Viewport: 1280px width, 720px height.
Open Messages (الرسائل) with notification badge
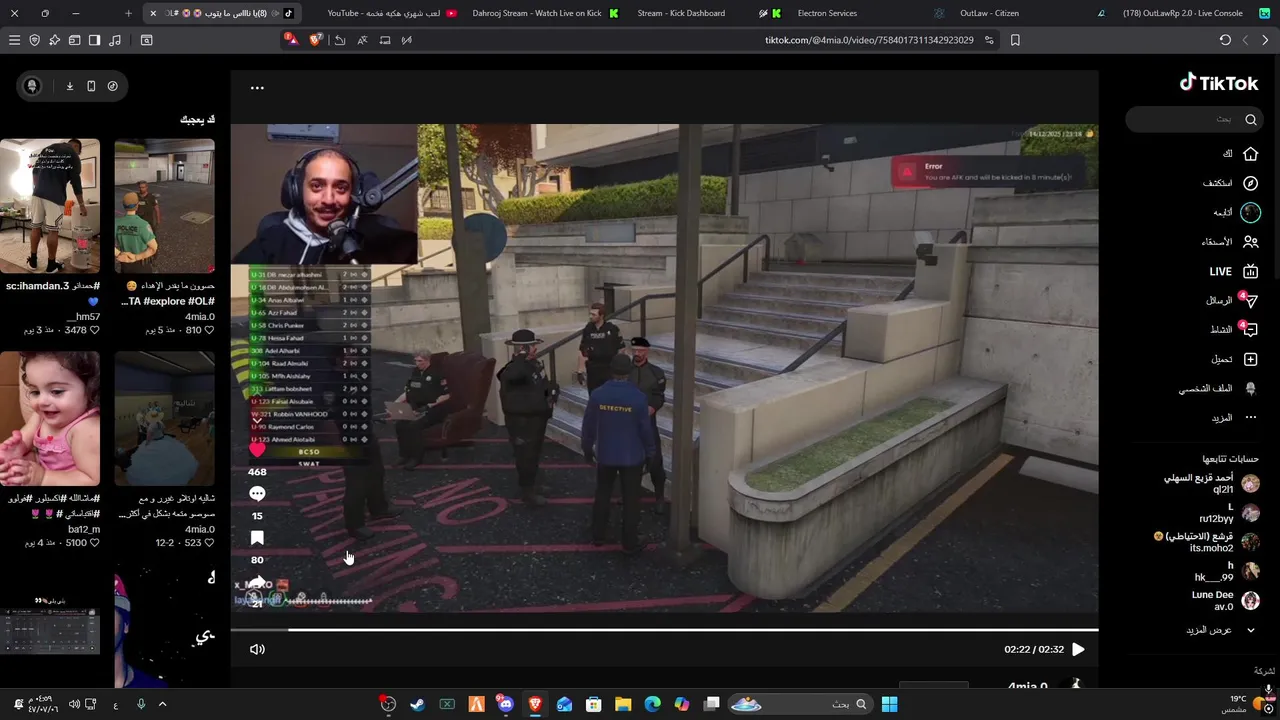(x=1232, y=300)
